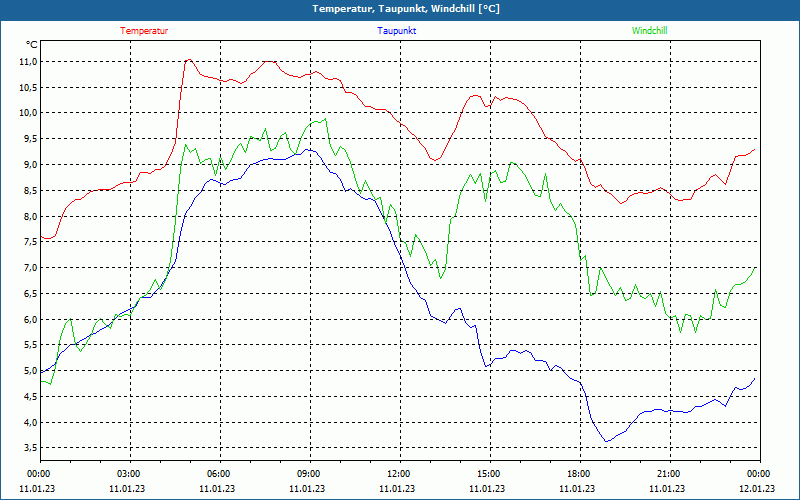The width and height of the screenshot is (800, 500).
Task: Click the '5,5' y-axis tick label
Action: [x=30, y=345]
